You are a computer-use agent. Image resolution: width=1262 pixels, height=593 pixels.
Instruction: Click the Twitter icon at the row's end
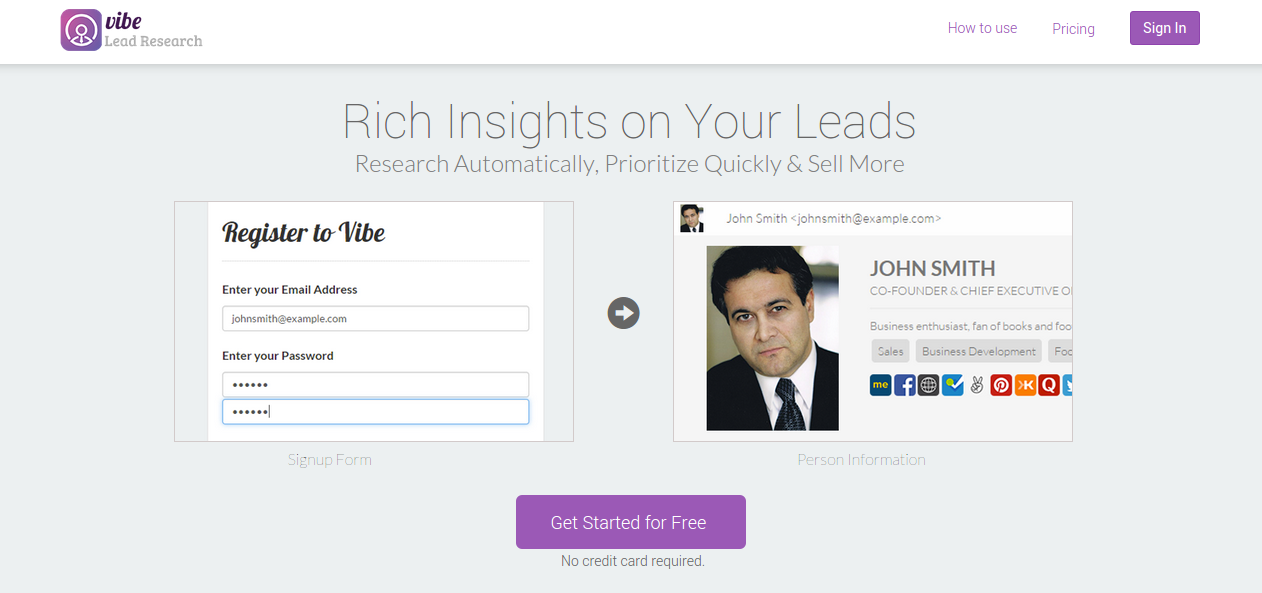coord(1066,385)
